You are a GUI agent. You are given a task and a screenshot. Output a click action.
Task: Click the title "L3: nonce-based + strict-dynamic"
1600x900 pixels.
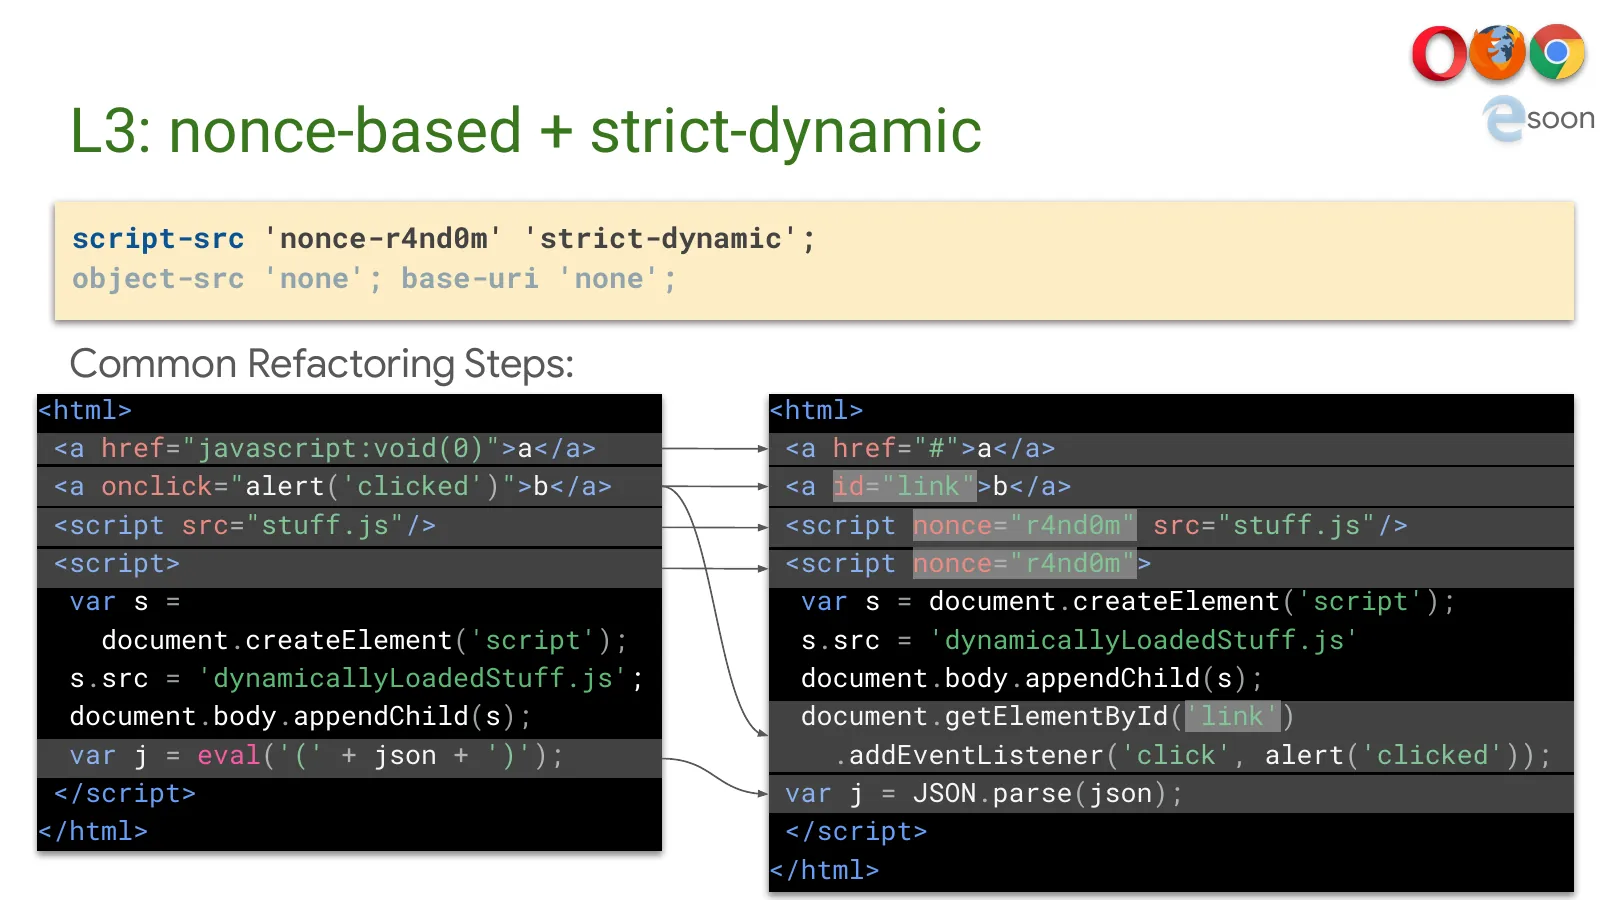pos(526,131)
